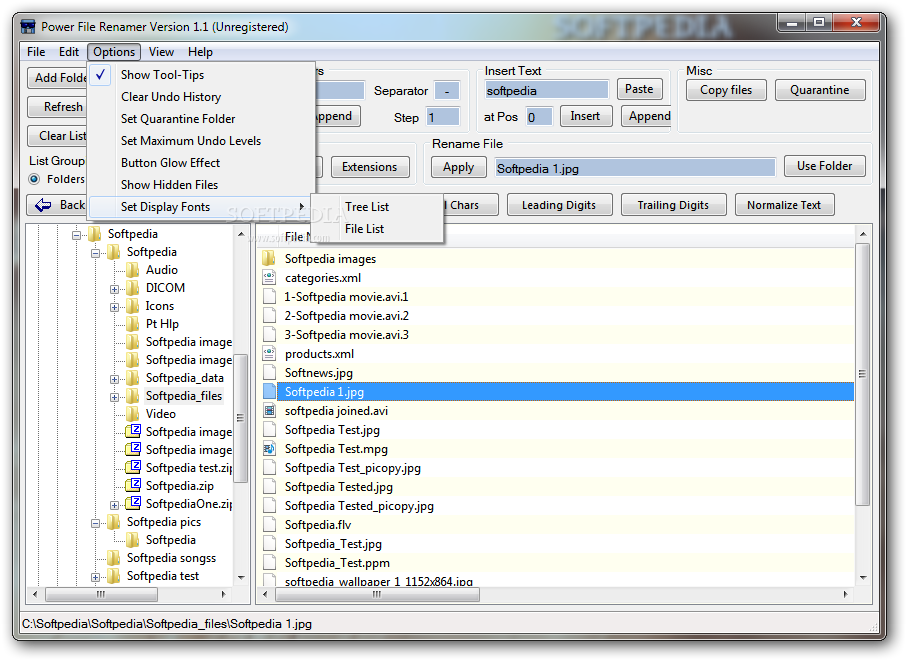Click the SoftpediaOne.zip archive icon
Viewport: 907px width, 661px height.
133,503
